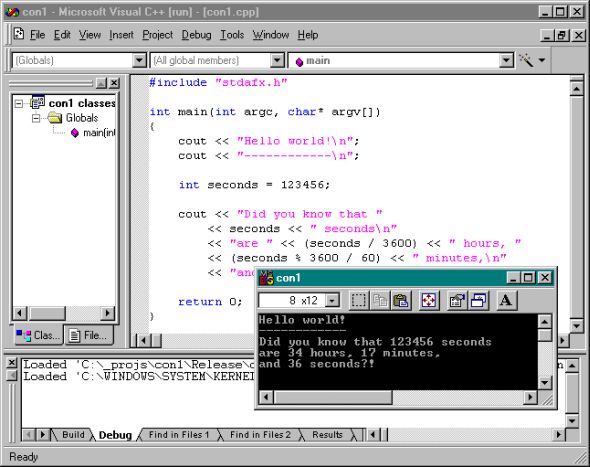Close the output pane using its X button

12,362
